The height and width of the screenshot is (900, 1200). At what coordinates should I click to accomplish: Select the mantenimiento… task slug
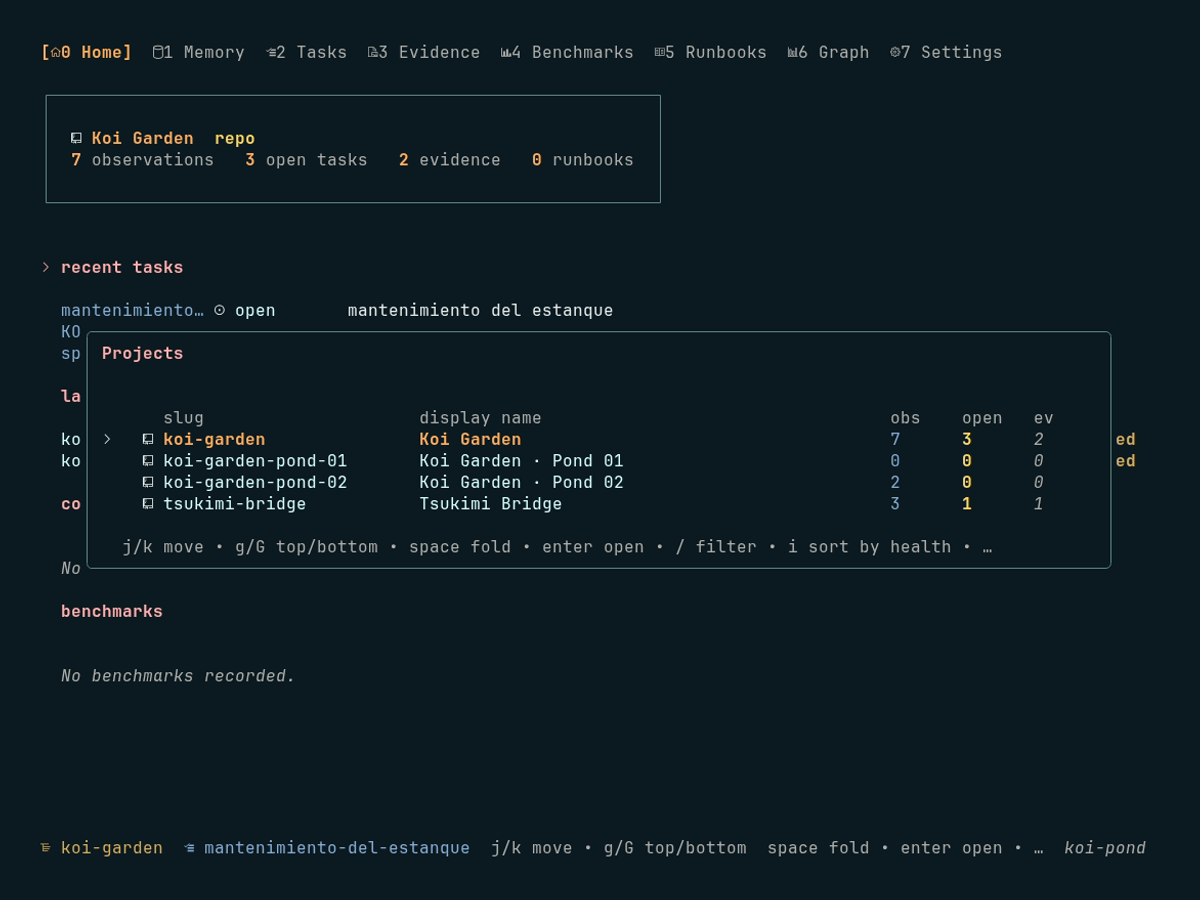click(132, 310)
